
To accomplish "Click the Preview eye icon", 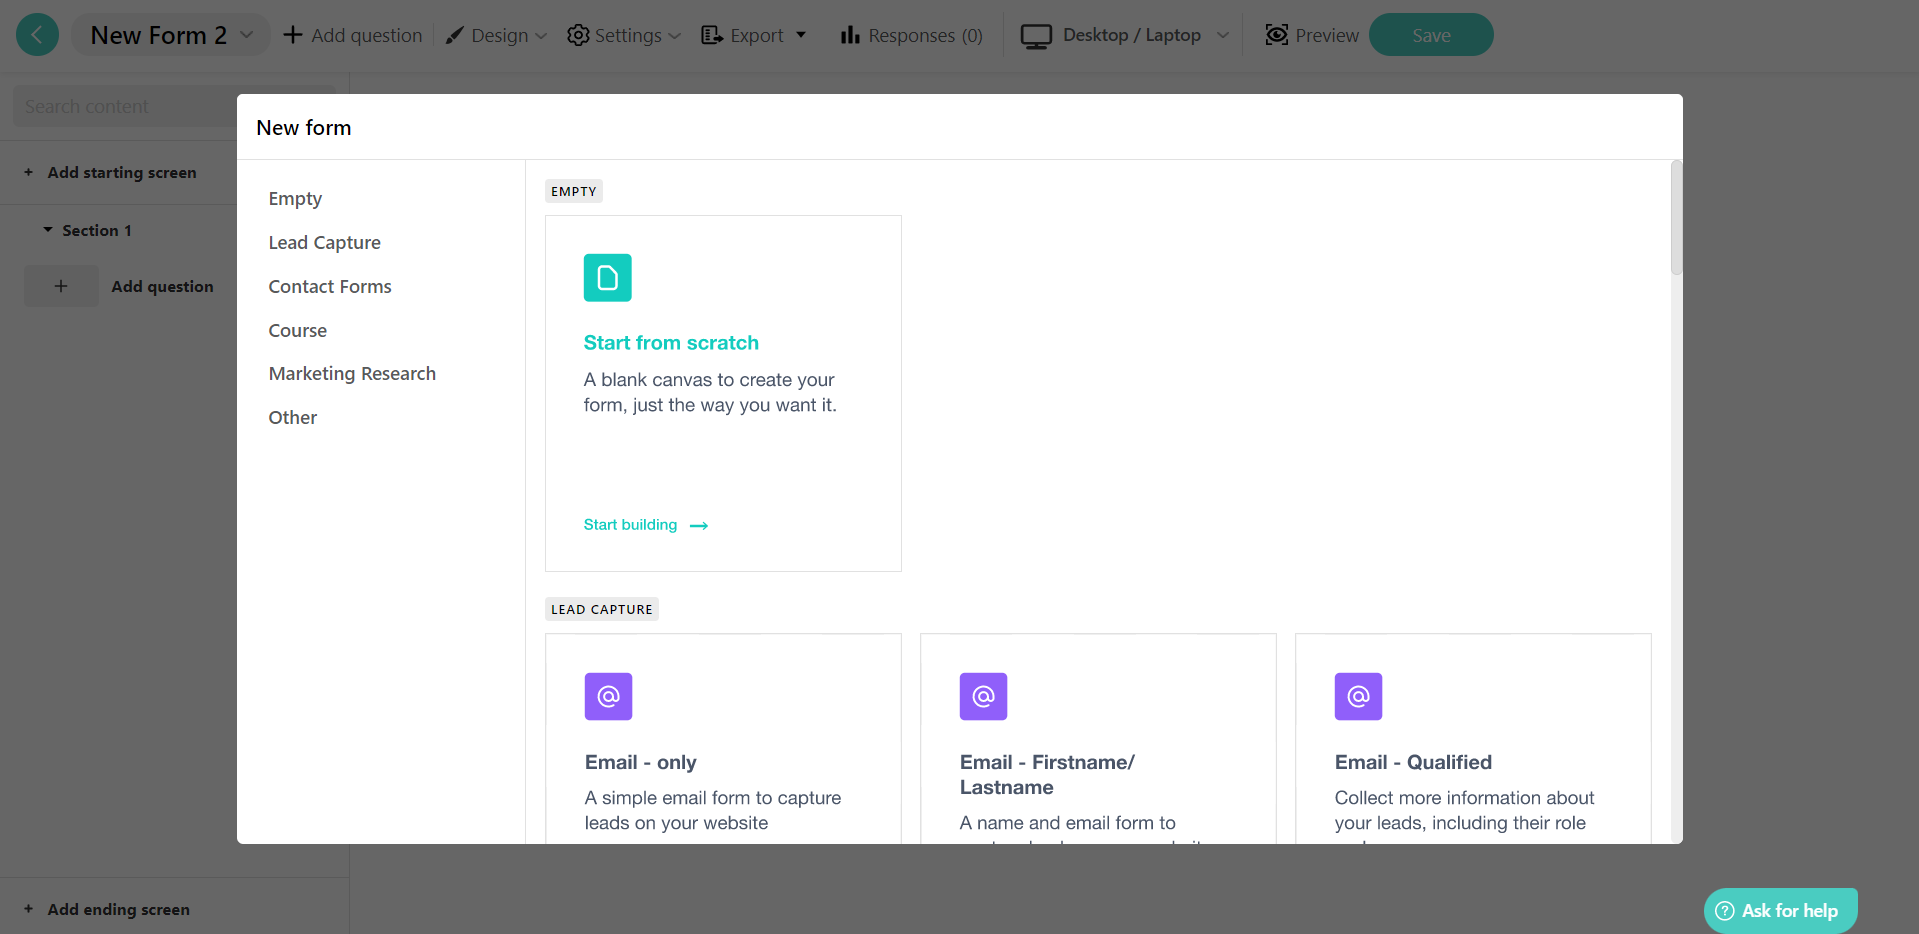I will click(x=1276, y=34).
